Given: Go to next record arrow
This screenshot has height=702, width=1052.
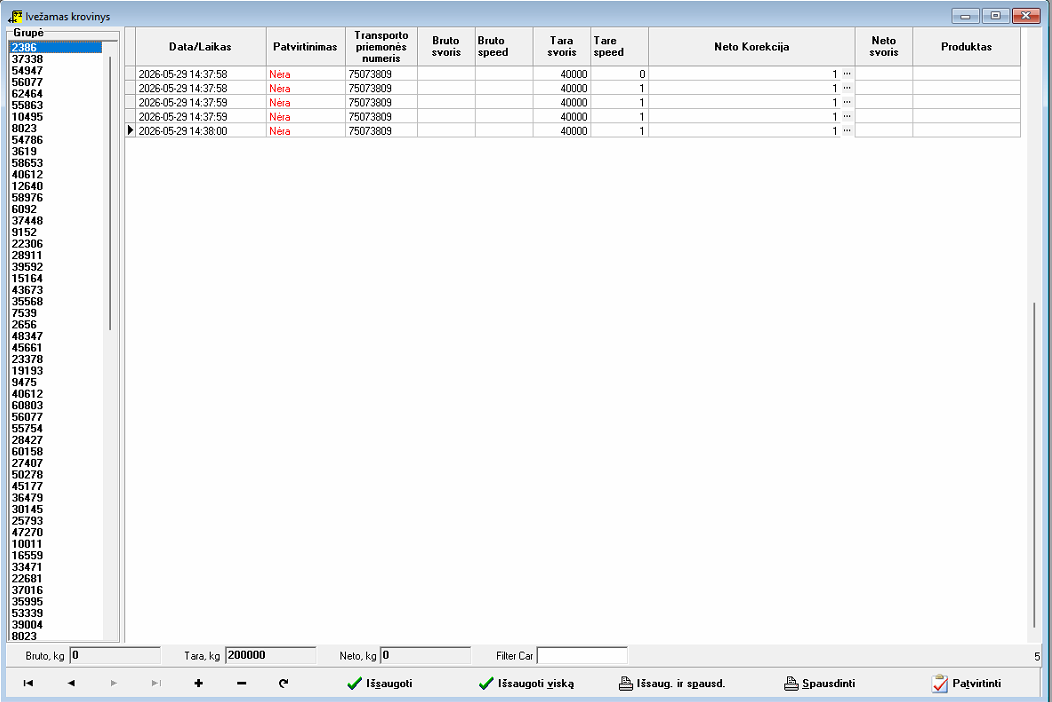Looking at the screenshot, I should pos(113,683).
